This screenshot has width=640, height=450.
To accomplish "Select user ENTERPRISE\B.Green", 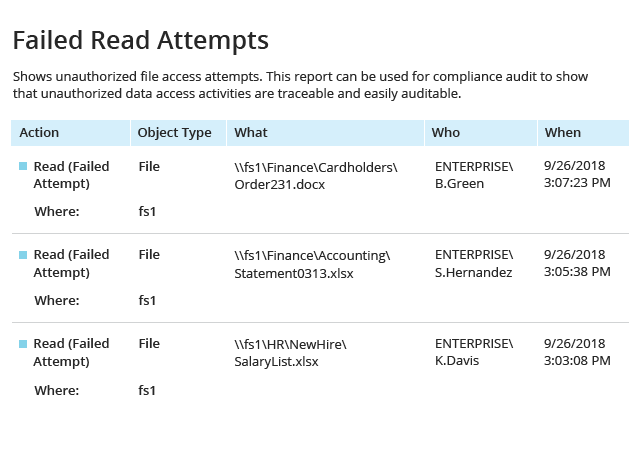I will click(474, 175).
